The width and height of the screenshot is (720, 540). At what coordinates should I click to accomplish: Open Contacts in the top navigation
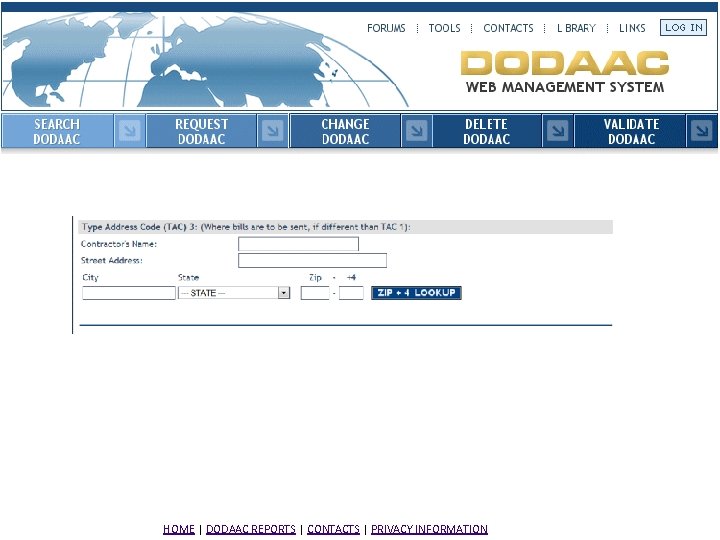coord(508,28)
